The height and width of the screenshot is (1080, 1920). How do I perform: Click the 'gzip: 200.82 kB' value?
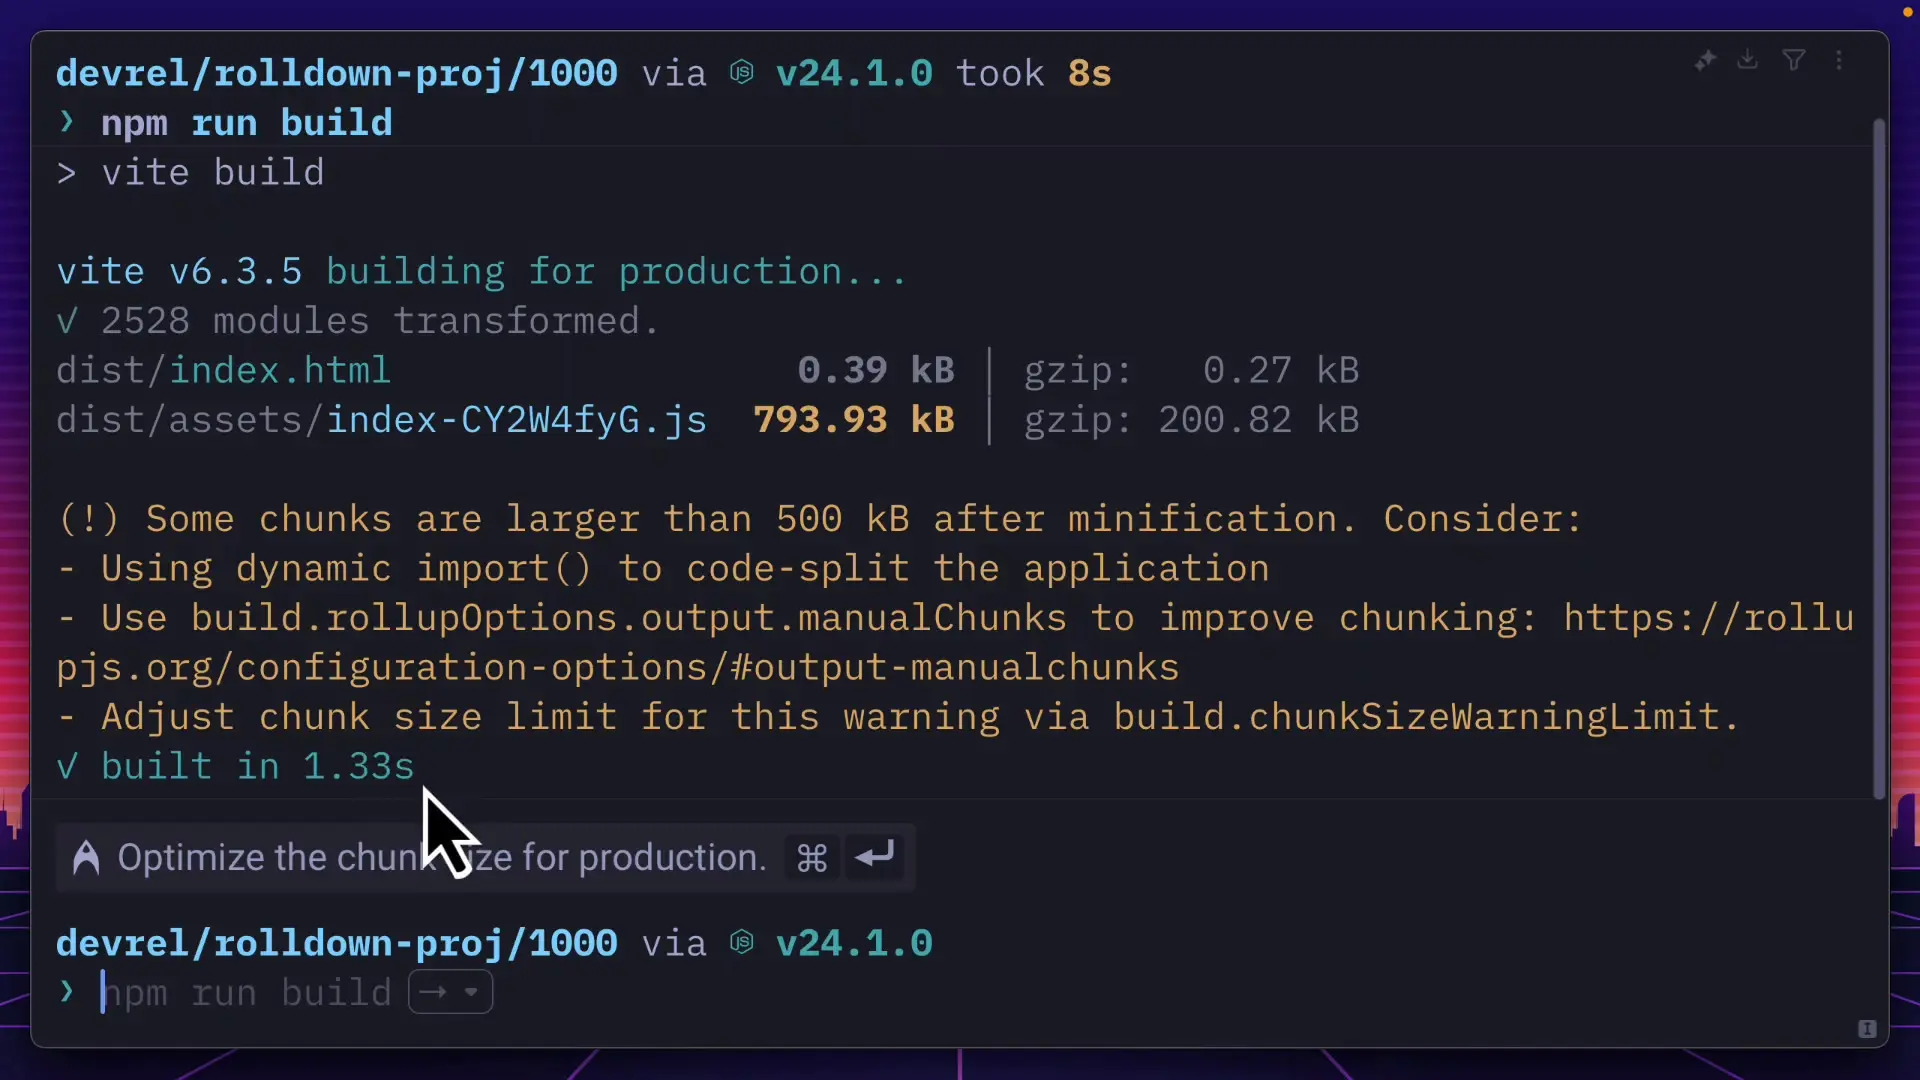pos(1191,420)
